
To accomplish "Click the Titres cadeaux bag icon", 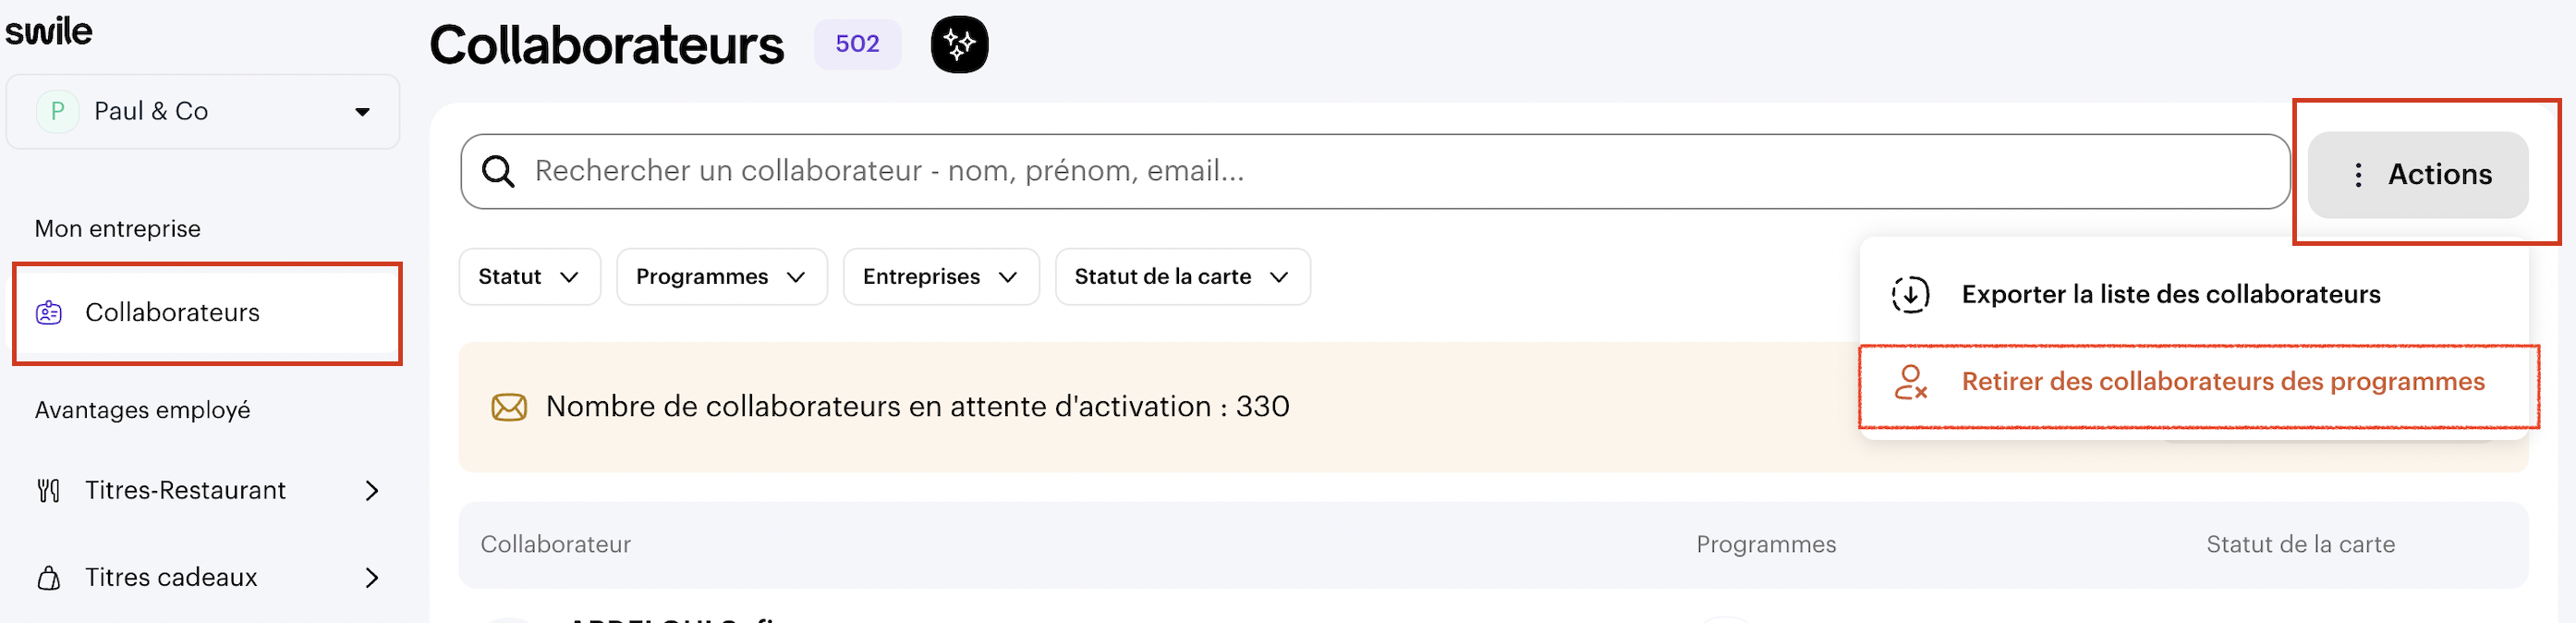I will coord(49,578).
